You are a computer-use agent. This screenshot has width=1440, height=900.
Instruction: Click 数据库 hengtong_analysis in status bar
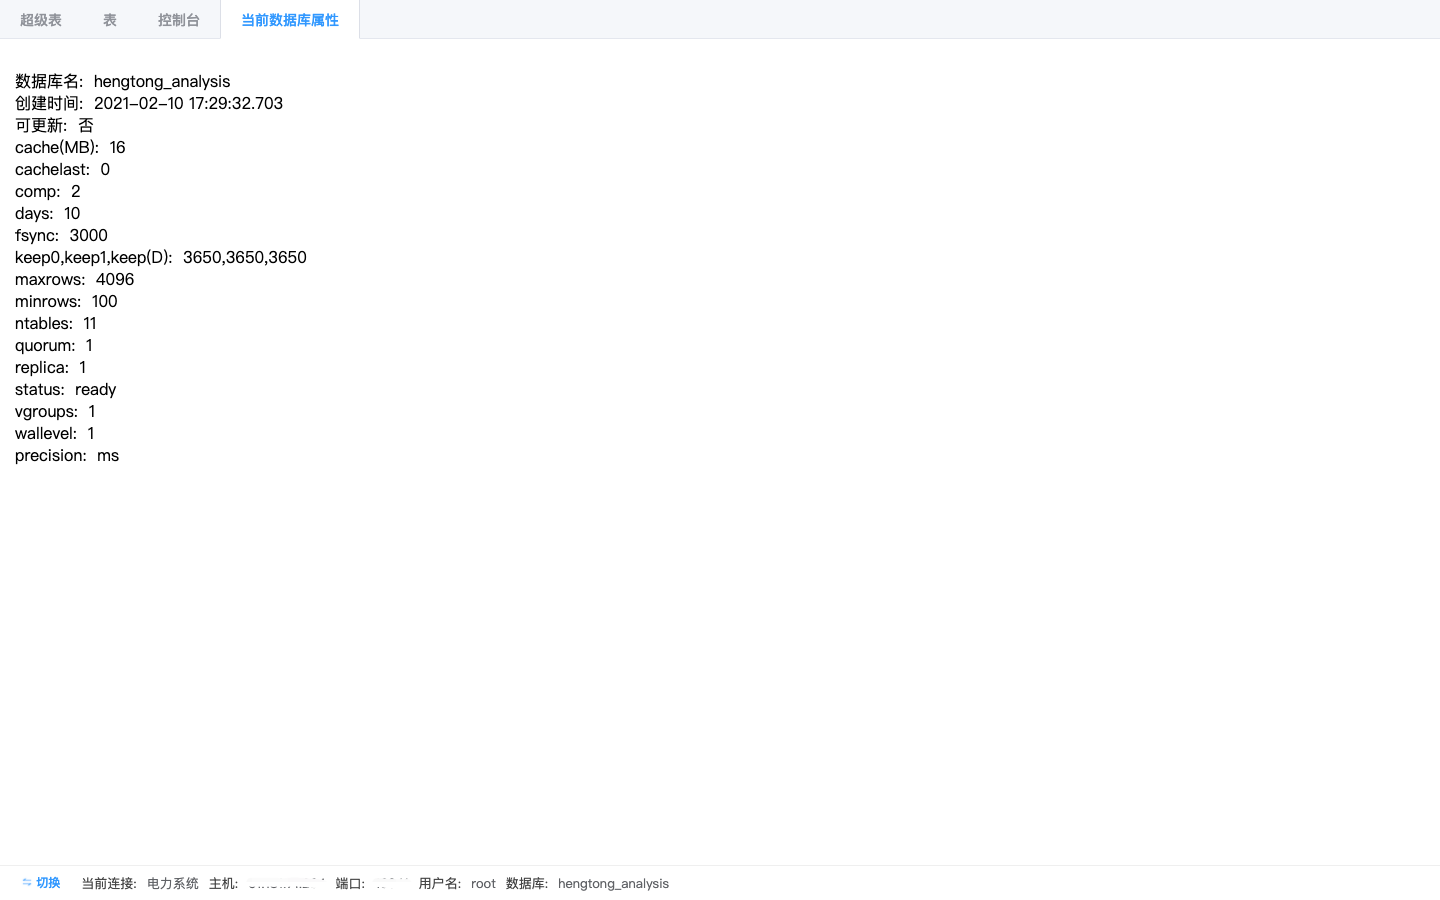tap(587, 884)
